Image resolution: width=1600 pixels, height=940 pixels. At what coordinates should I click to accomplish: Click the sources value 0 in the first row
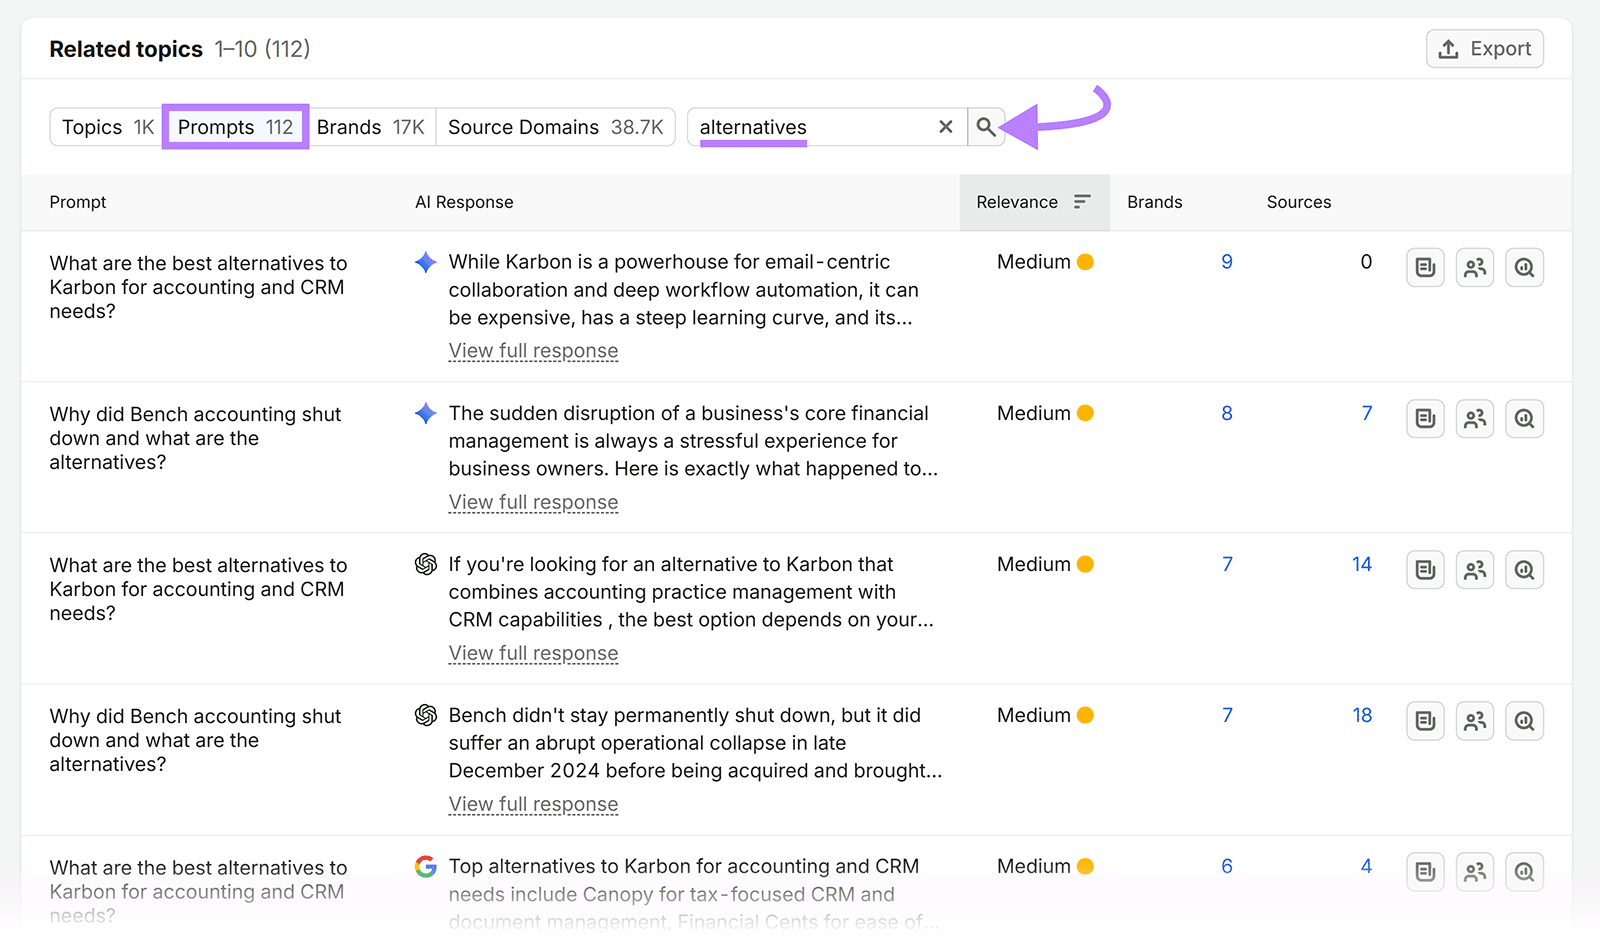[1366, 262]
